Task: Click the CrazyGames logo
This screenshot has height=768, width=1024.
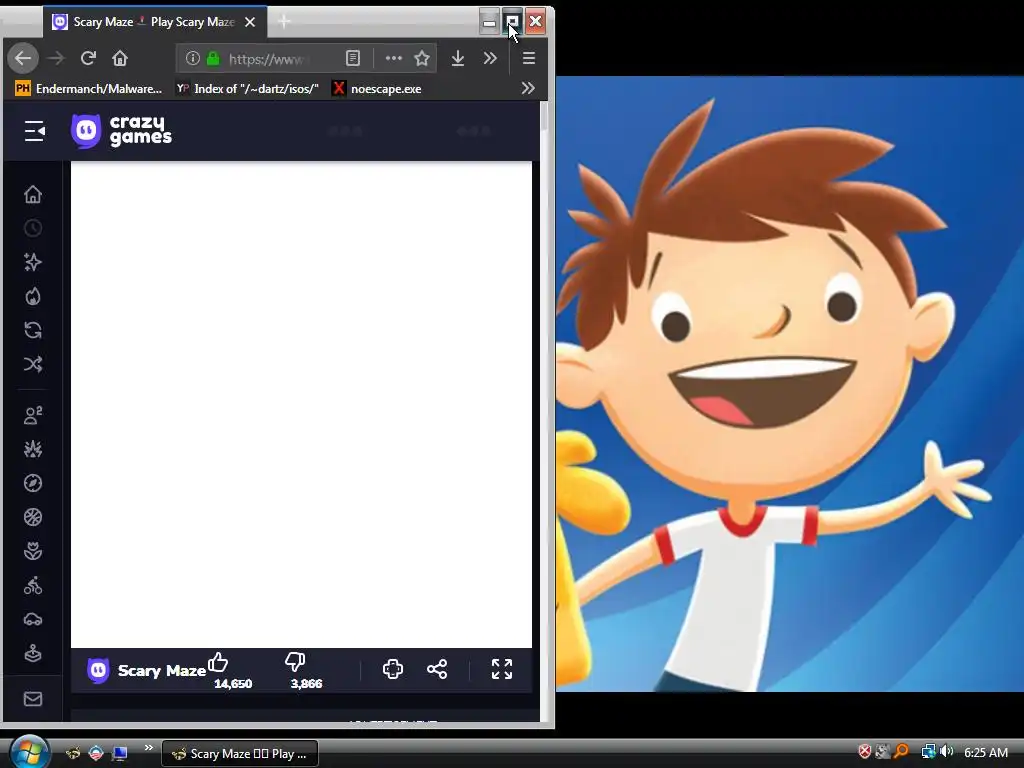Action: pyautogui.click(x=121, y=131)
